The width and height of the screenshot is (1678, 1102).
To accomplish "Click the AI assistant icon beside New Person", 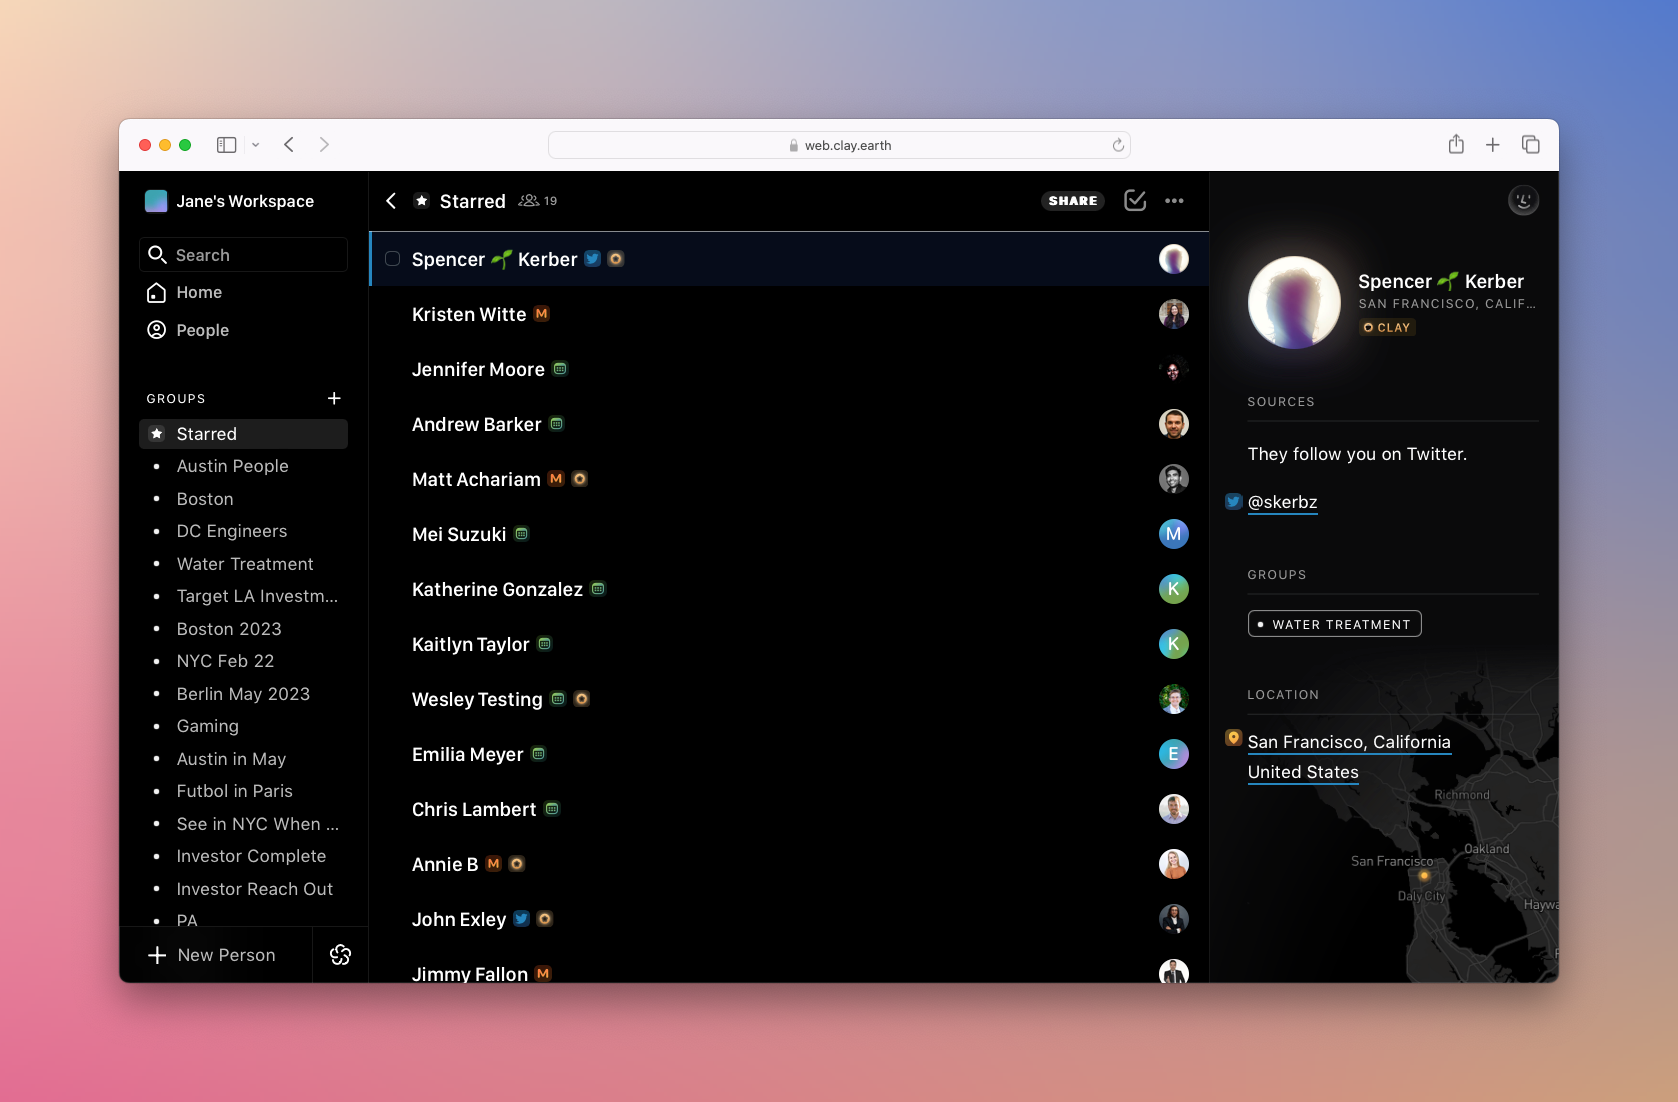I will point(340,955).
